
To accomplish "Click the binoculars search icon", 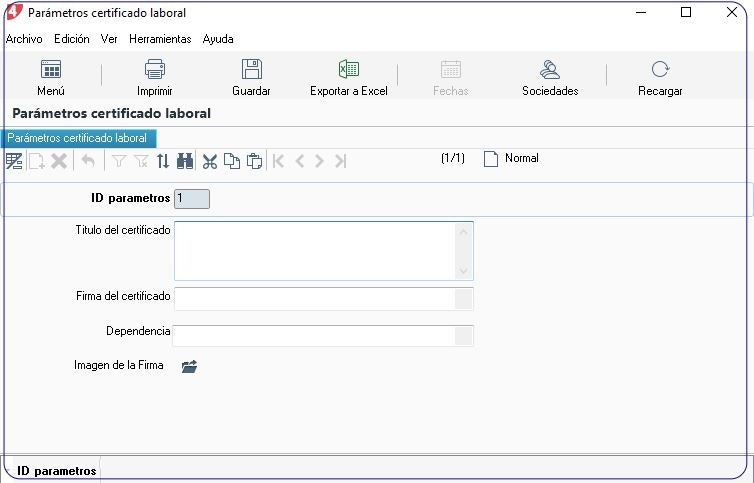I will coord(185,161).
